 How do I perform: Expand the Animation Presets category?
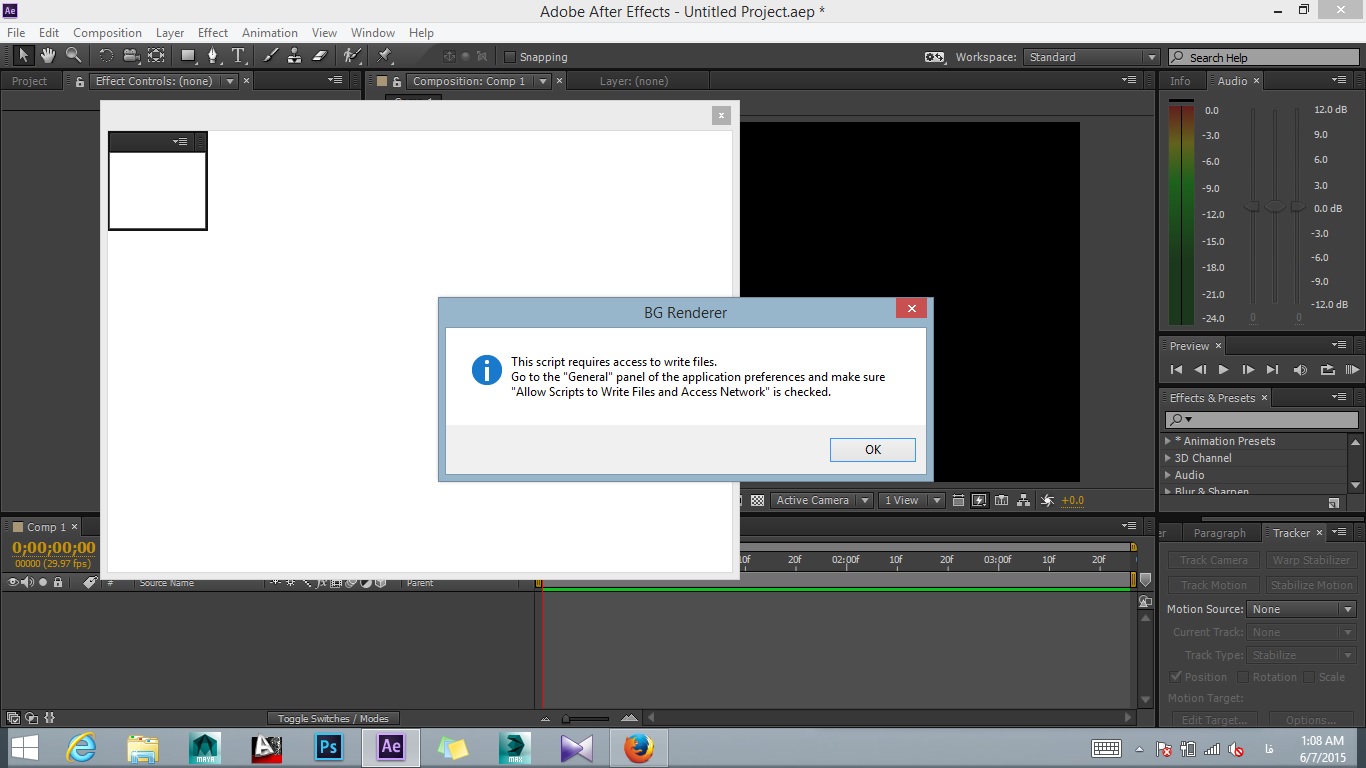click(1167, 441)
